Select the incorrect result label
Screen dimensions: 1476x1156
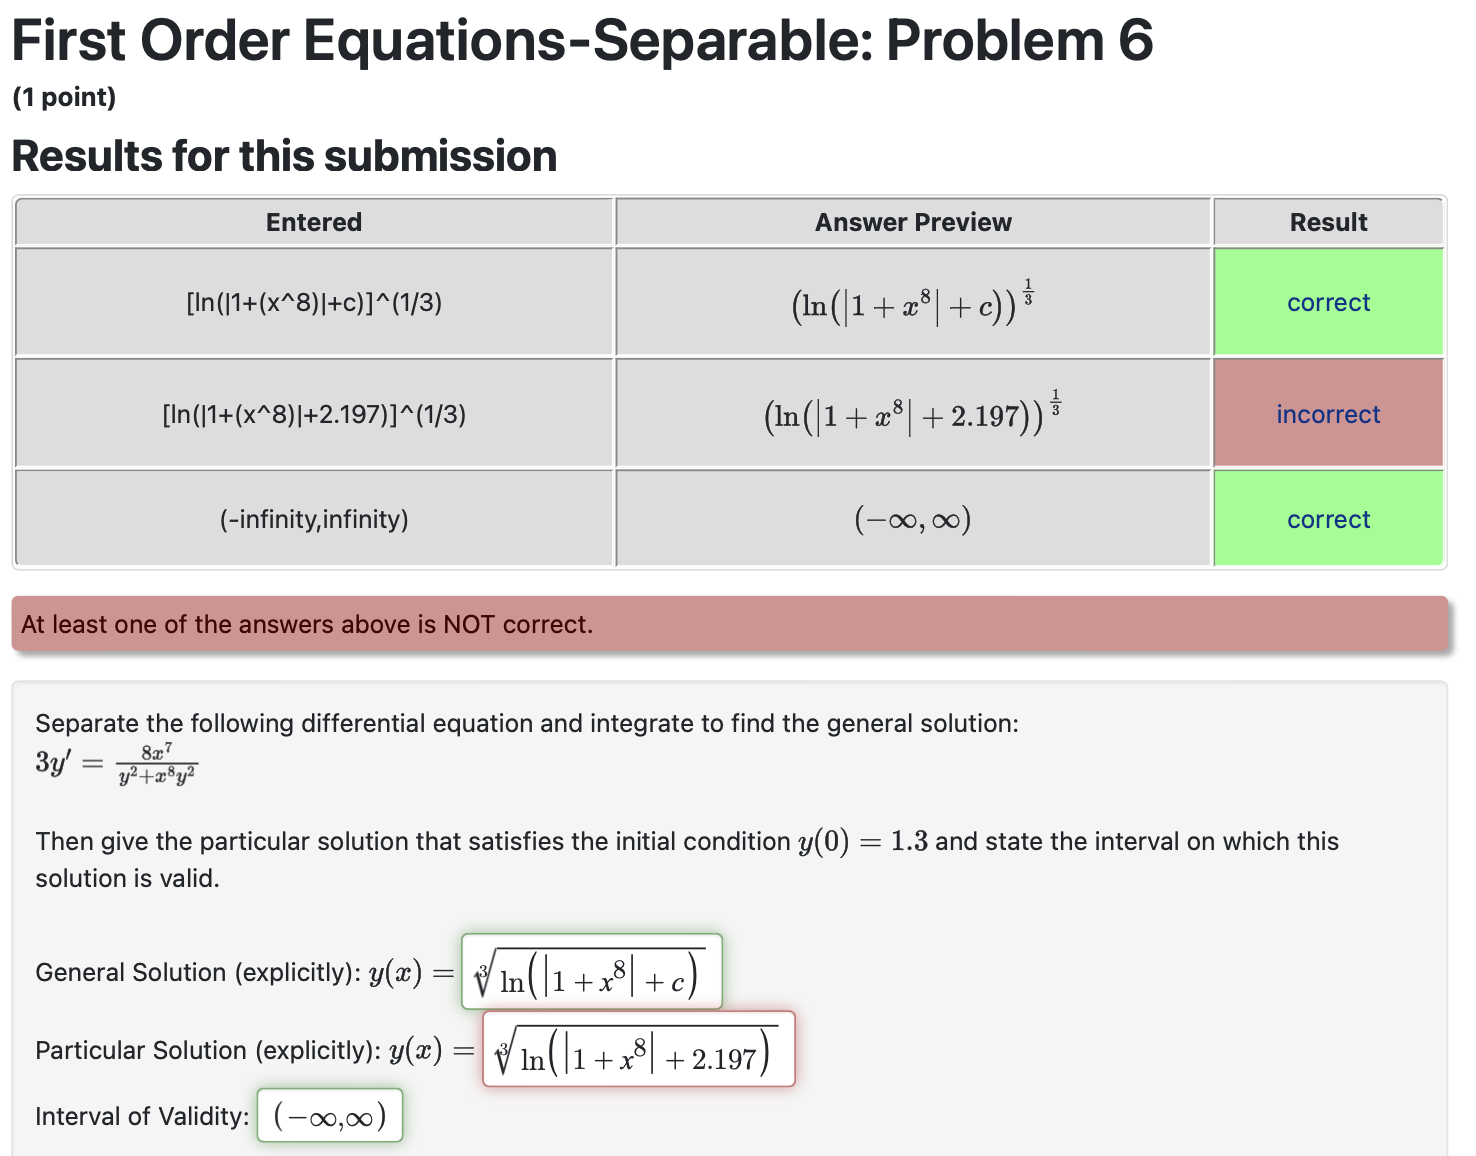[1328, 414]
